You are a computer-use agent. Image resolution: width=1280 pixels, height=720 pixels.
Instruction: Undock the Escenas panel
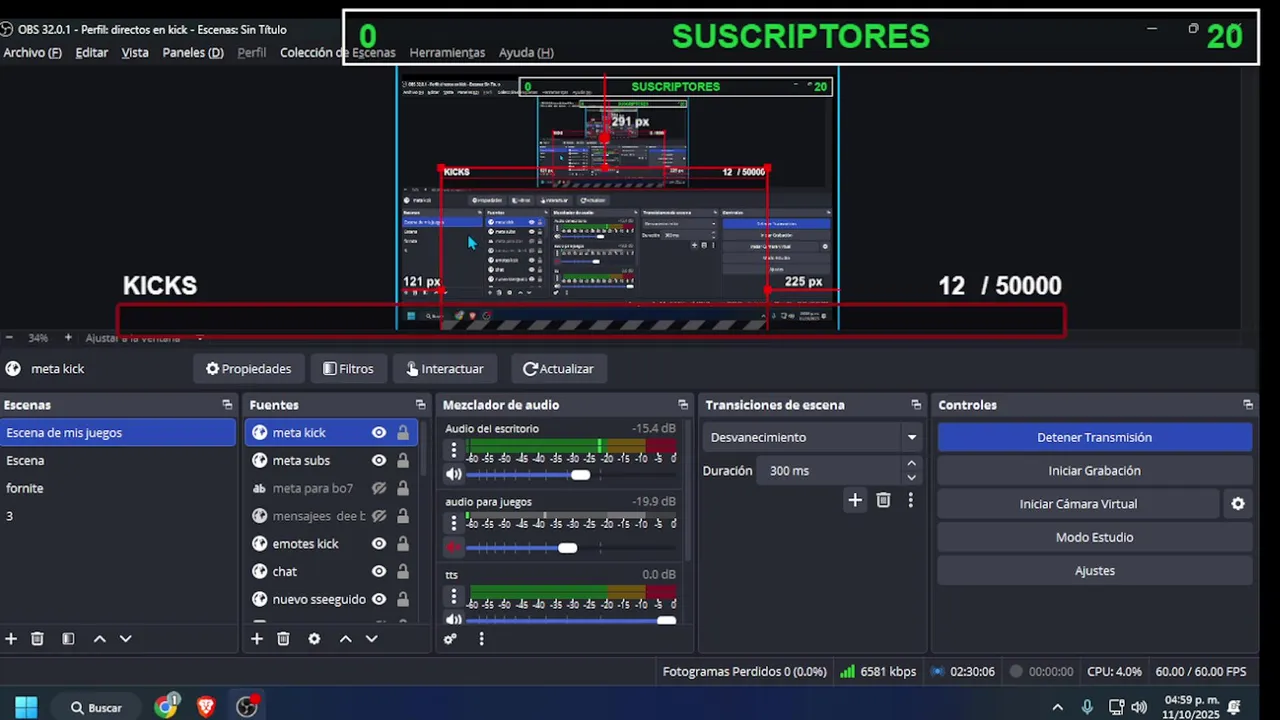pyautogui.click(x=227, y=405)
